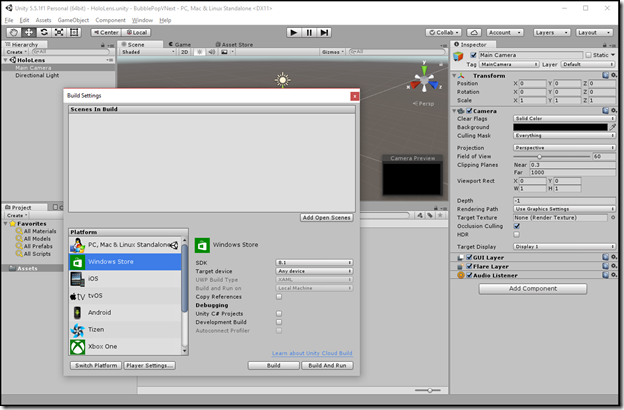
Task: Toggle Flare Layer component checkbox
Action: pos(469,266)
